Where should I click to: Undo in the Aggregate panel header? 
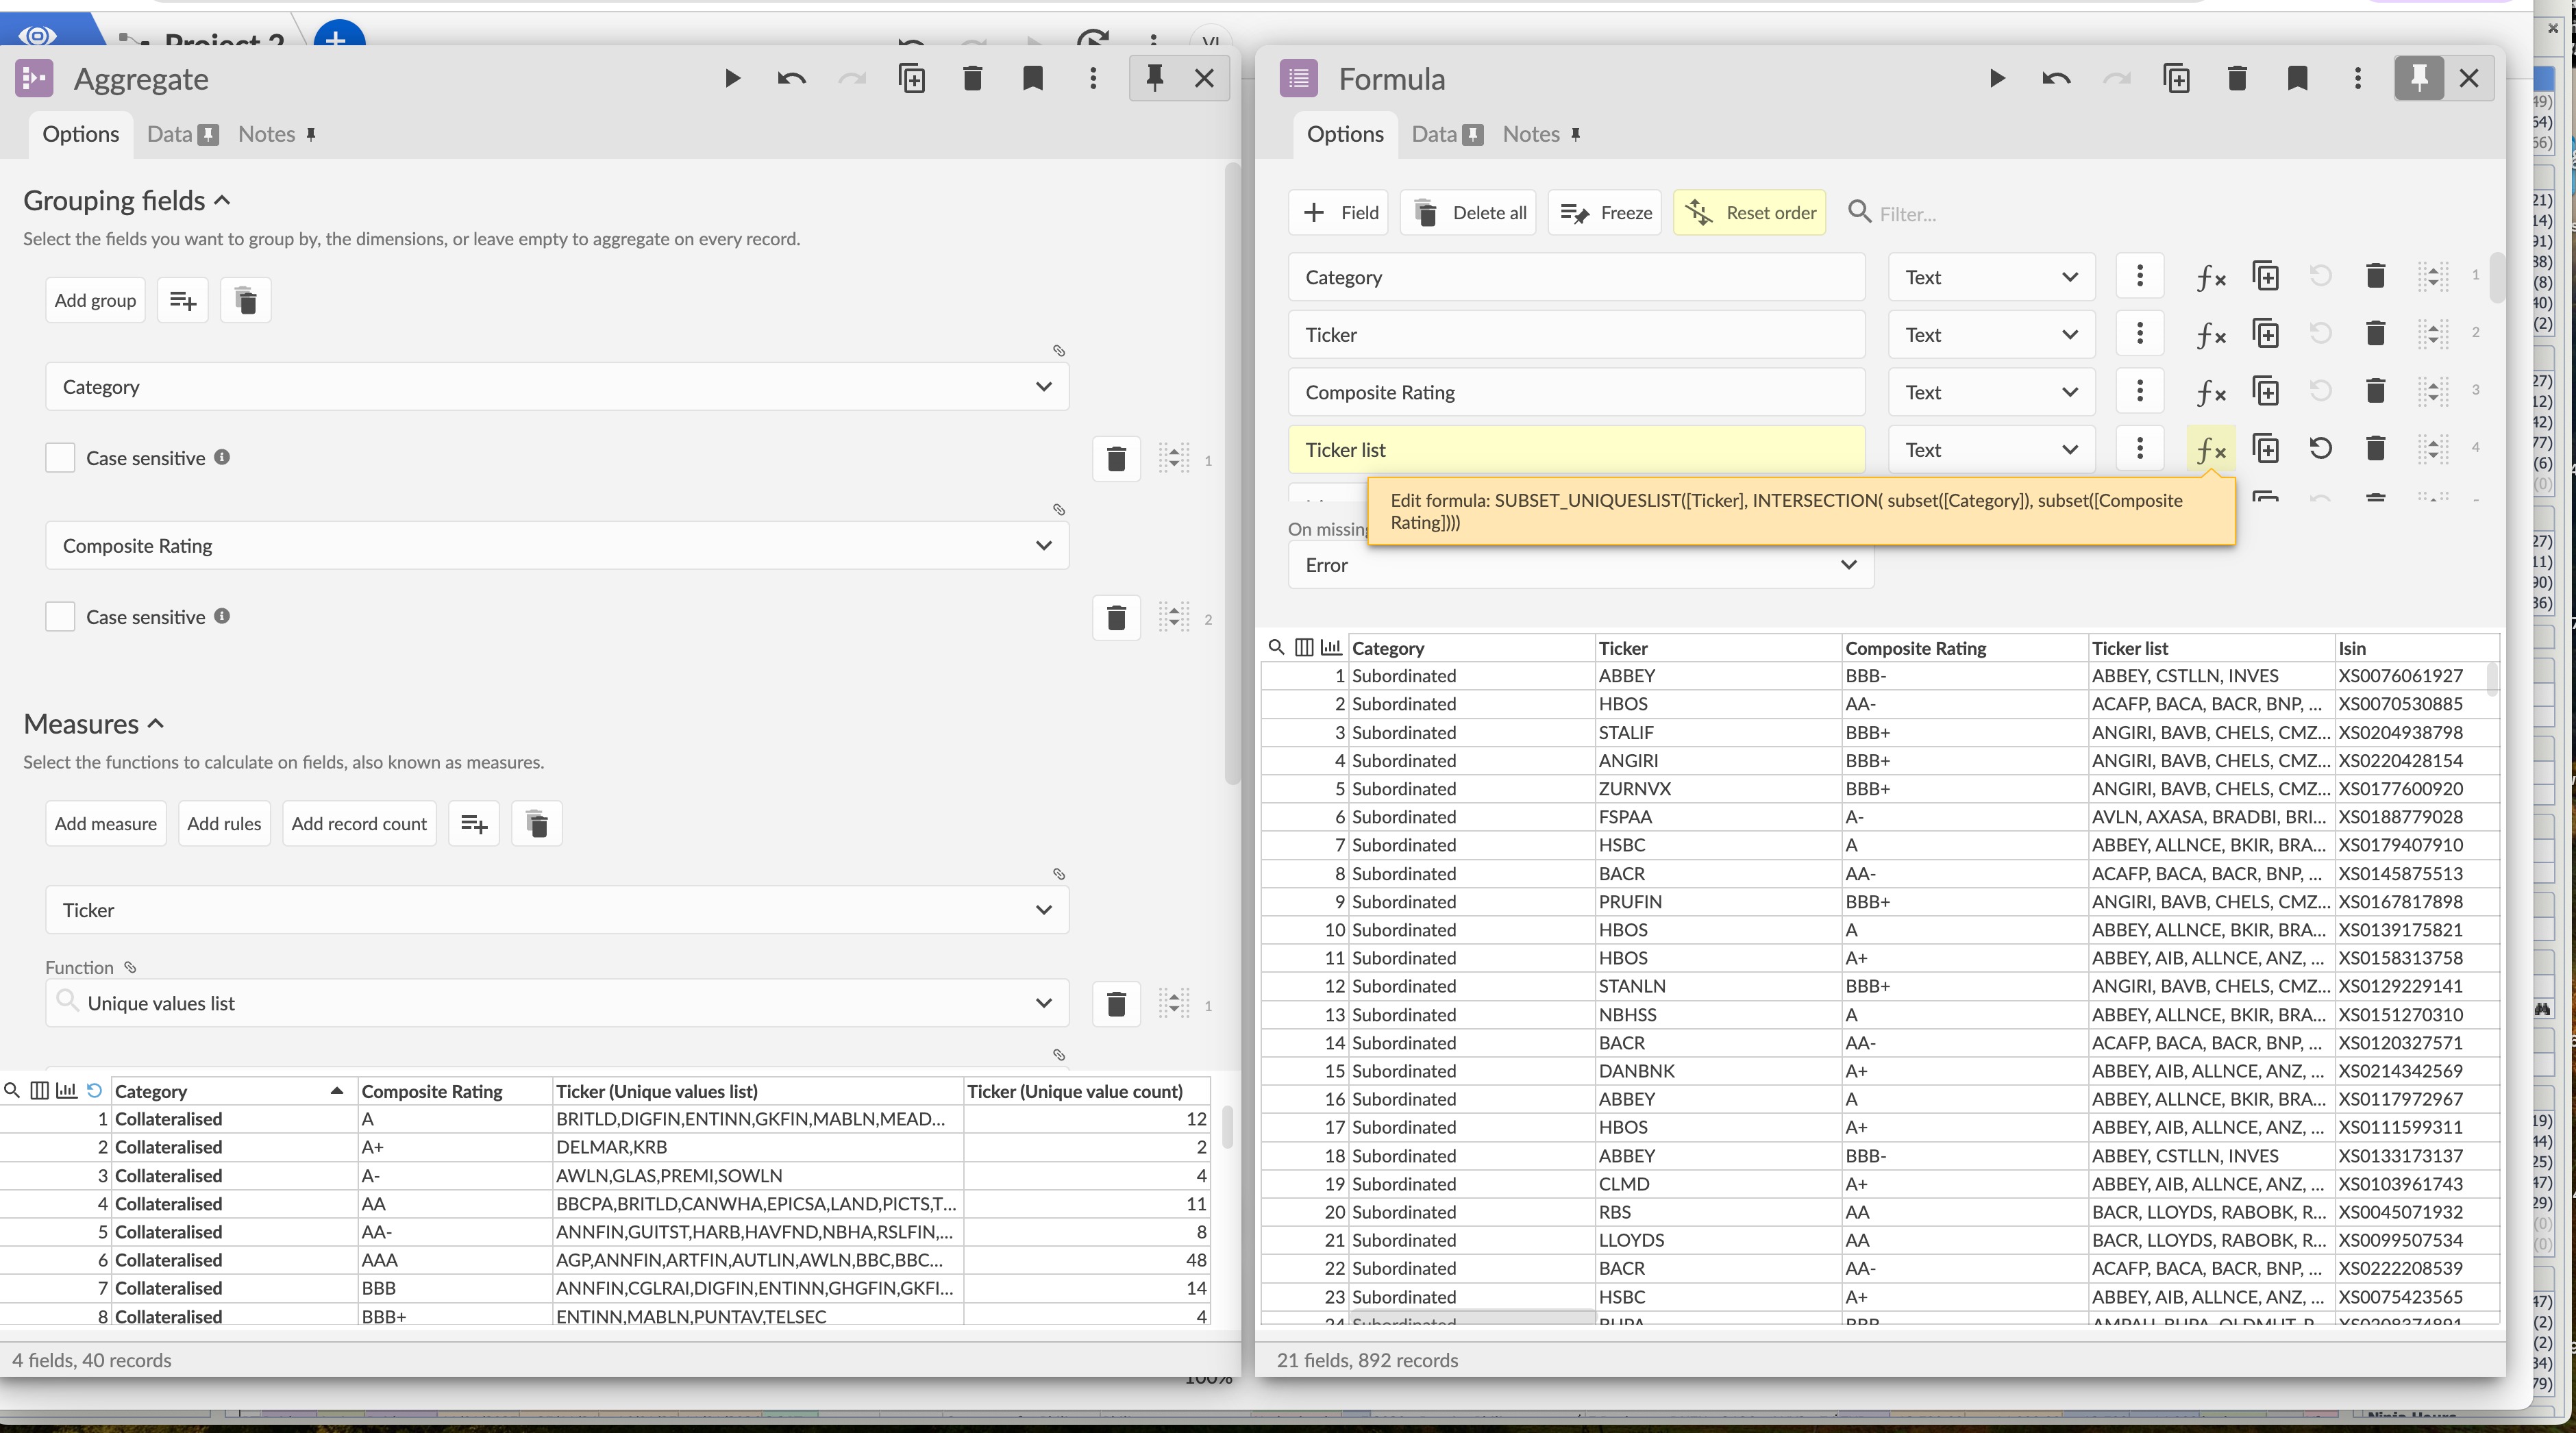tap(791, 78)
